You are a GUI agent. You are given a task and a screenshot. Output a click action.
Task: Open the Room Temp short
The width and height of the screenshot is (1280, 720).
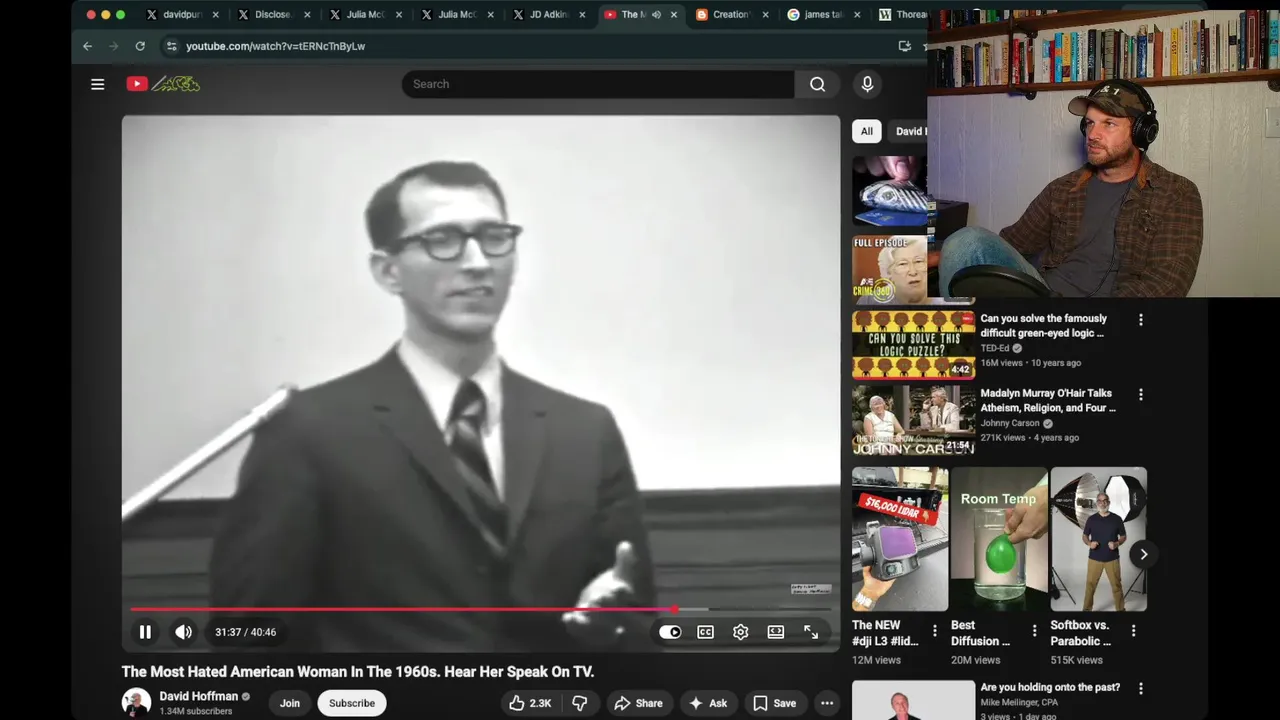tap(999, 539)
